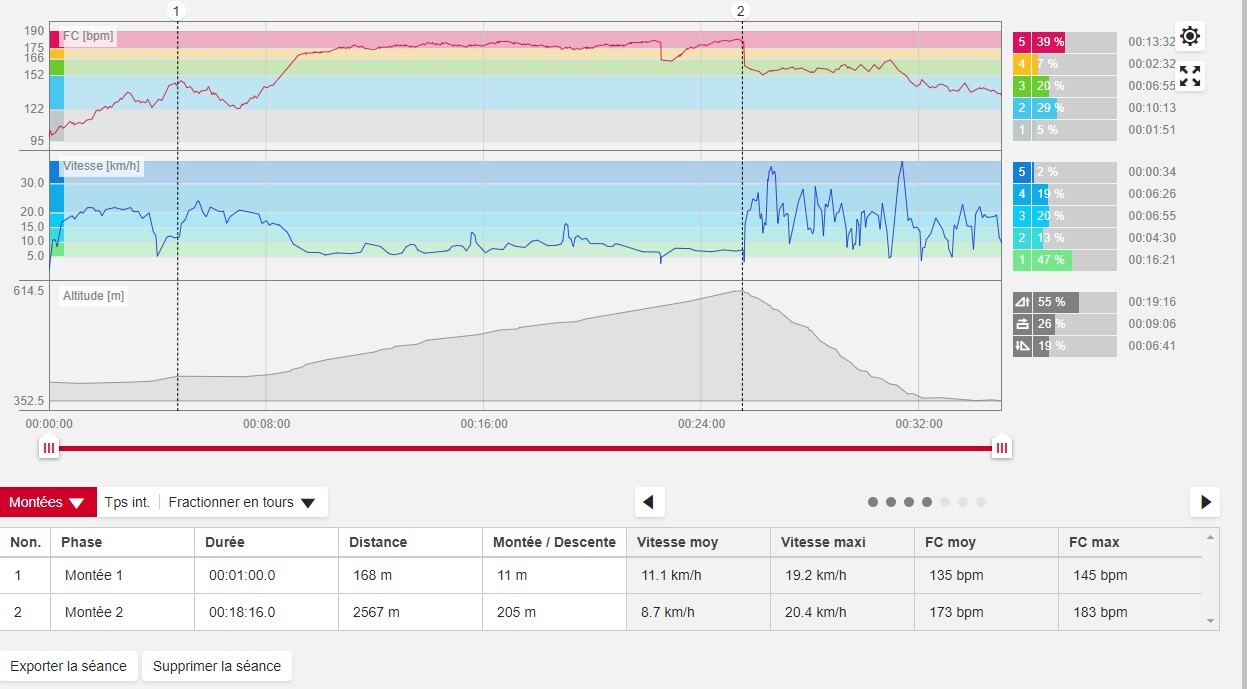Select lap marker 2 on the chart
Image resolution: width=1247 pixels, height=689 pixels.
pyautogui.click(x=741, y=11)
